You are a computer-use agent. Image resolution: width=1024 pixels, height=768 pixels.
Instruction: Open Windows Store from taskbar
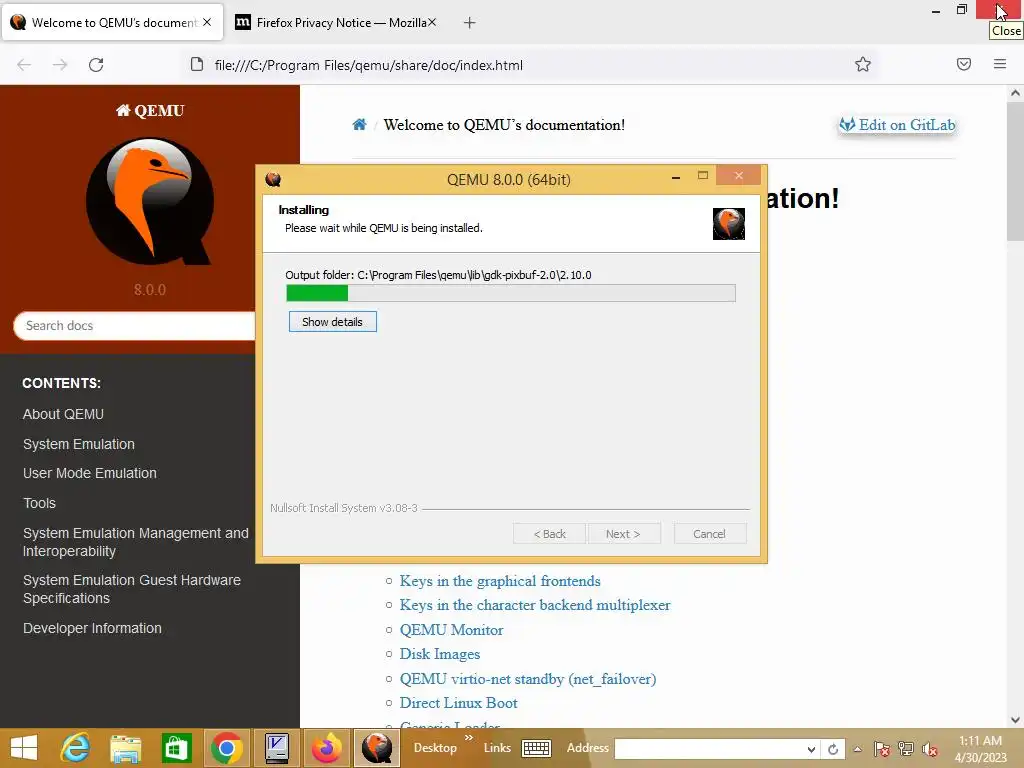(x=176, y=748)
